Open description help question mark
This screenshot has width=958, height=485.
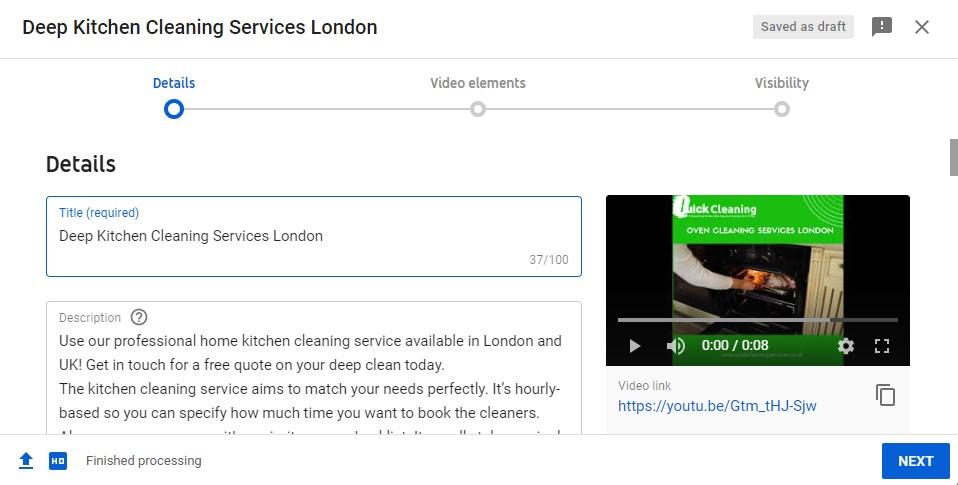pos(139,317)
